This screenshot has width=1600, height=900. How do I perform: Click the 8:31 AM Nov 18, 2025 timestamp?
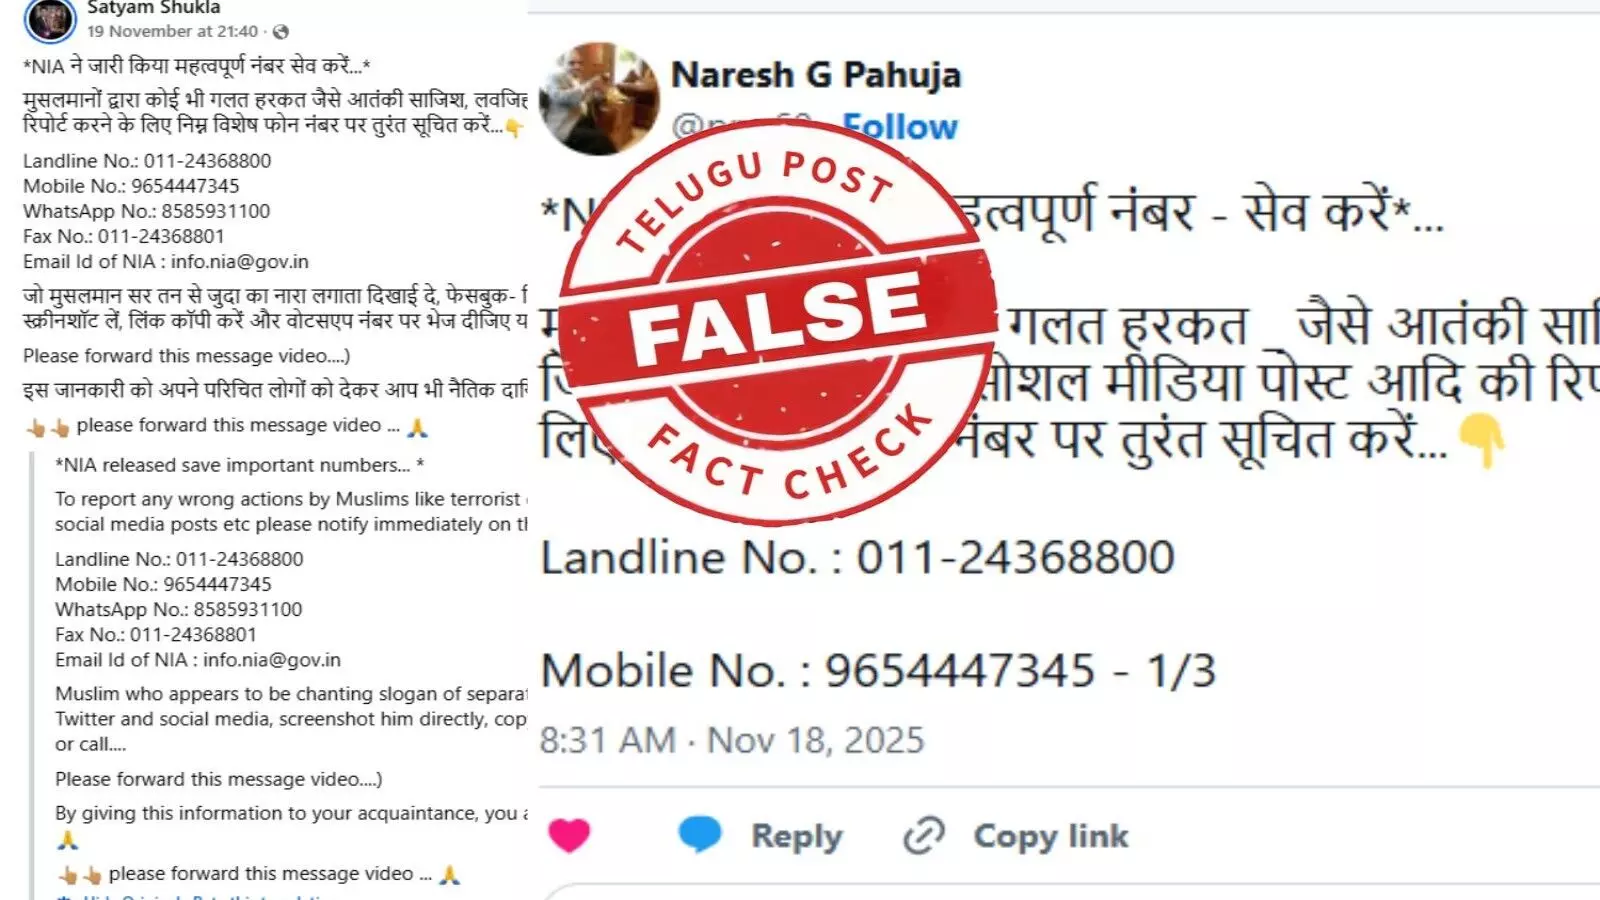click(732, 740)
